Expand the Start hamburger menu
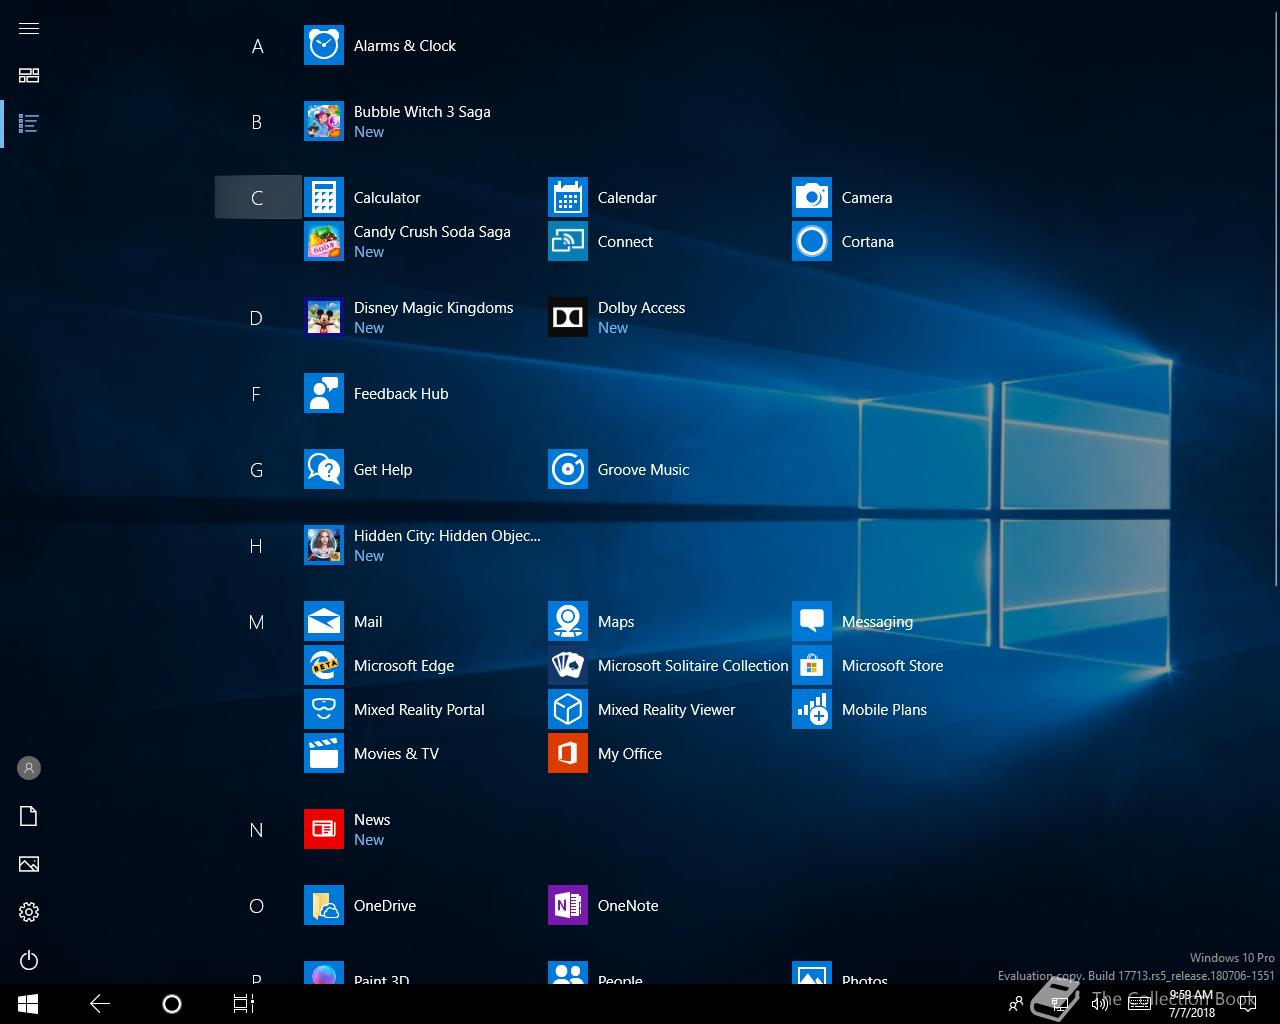Image resolution: width=1280 pixels, height=1024 pixels. pyautogui.click(x=29, y=28)
